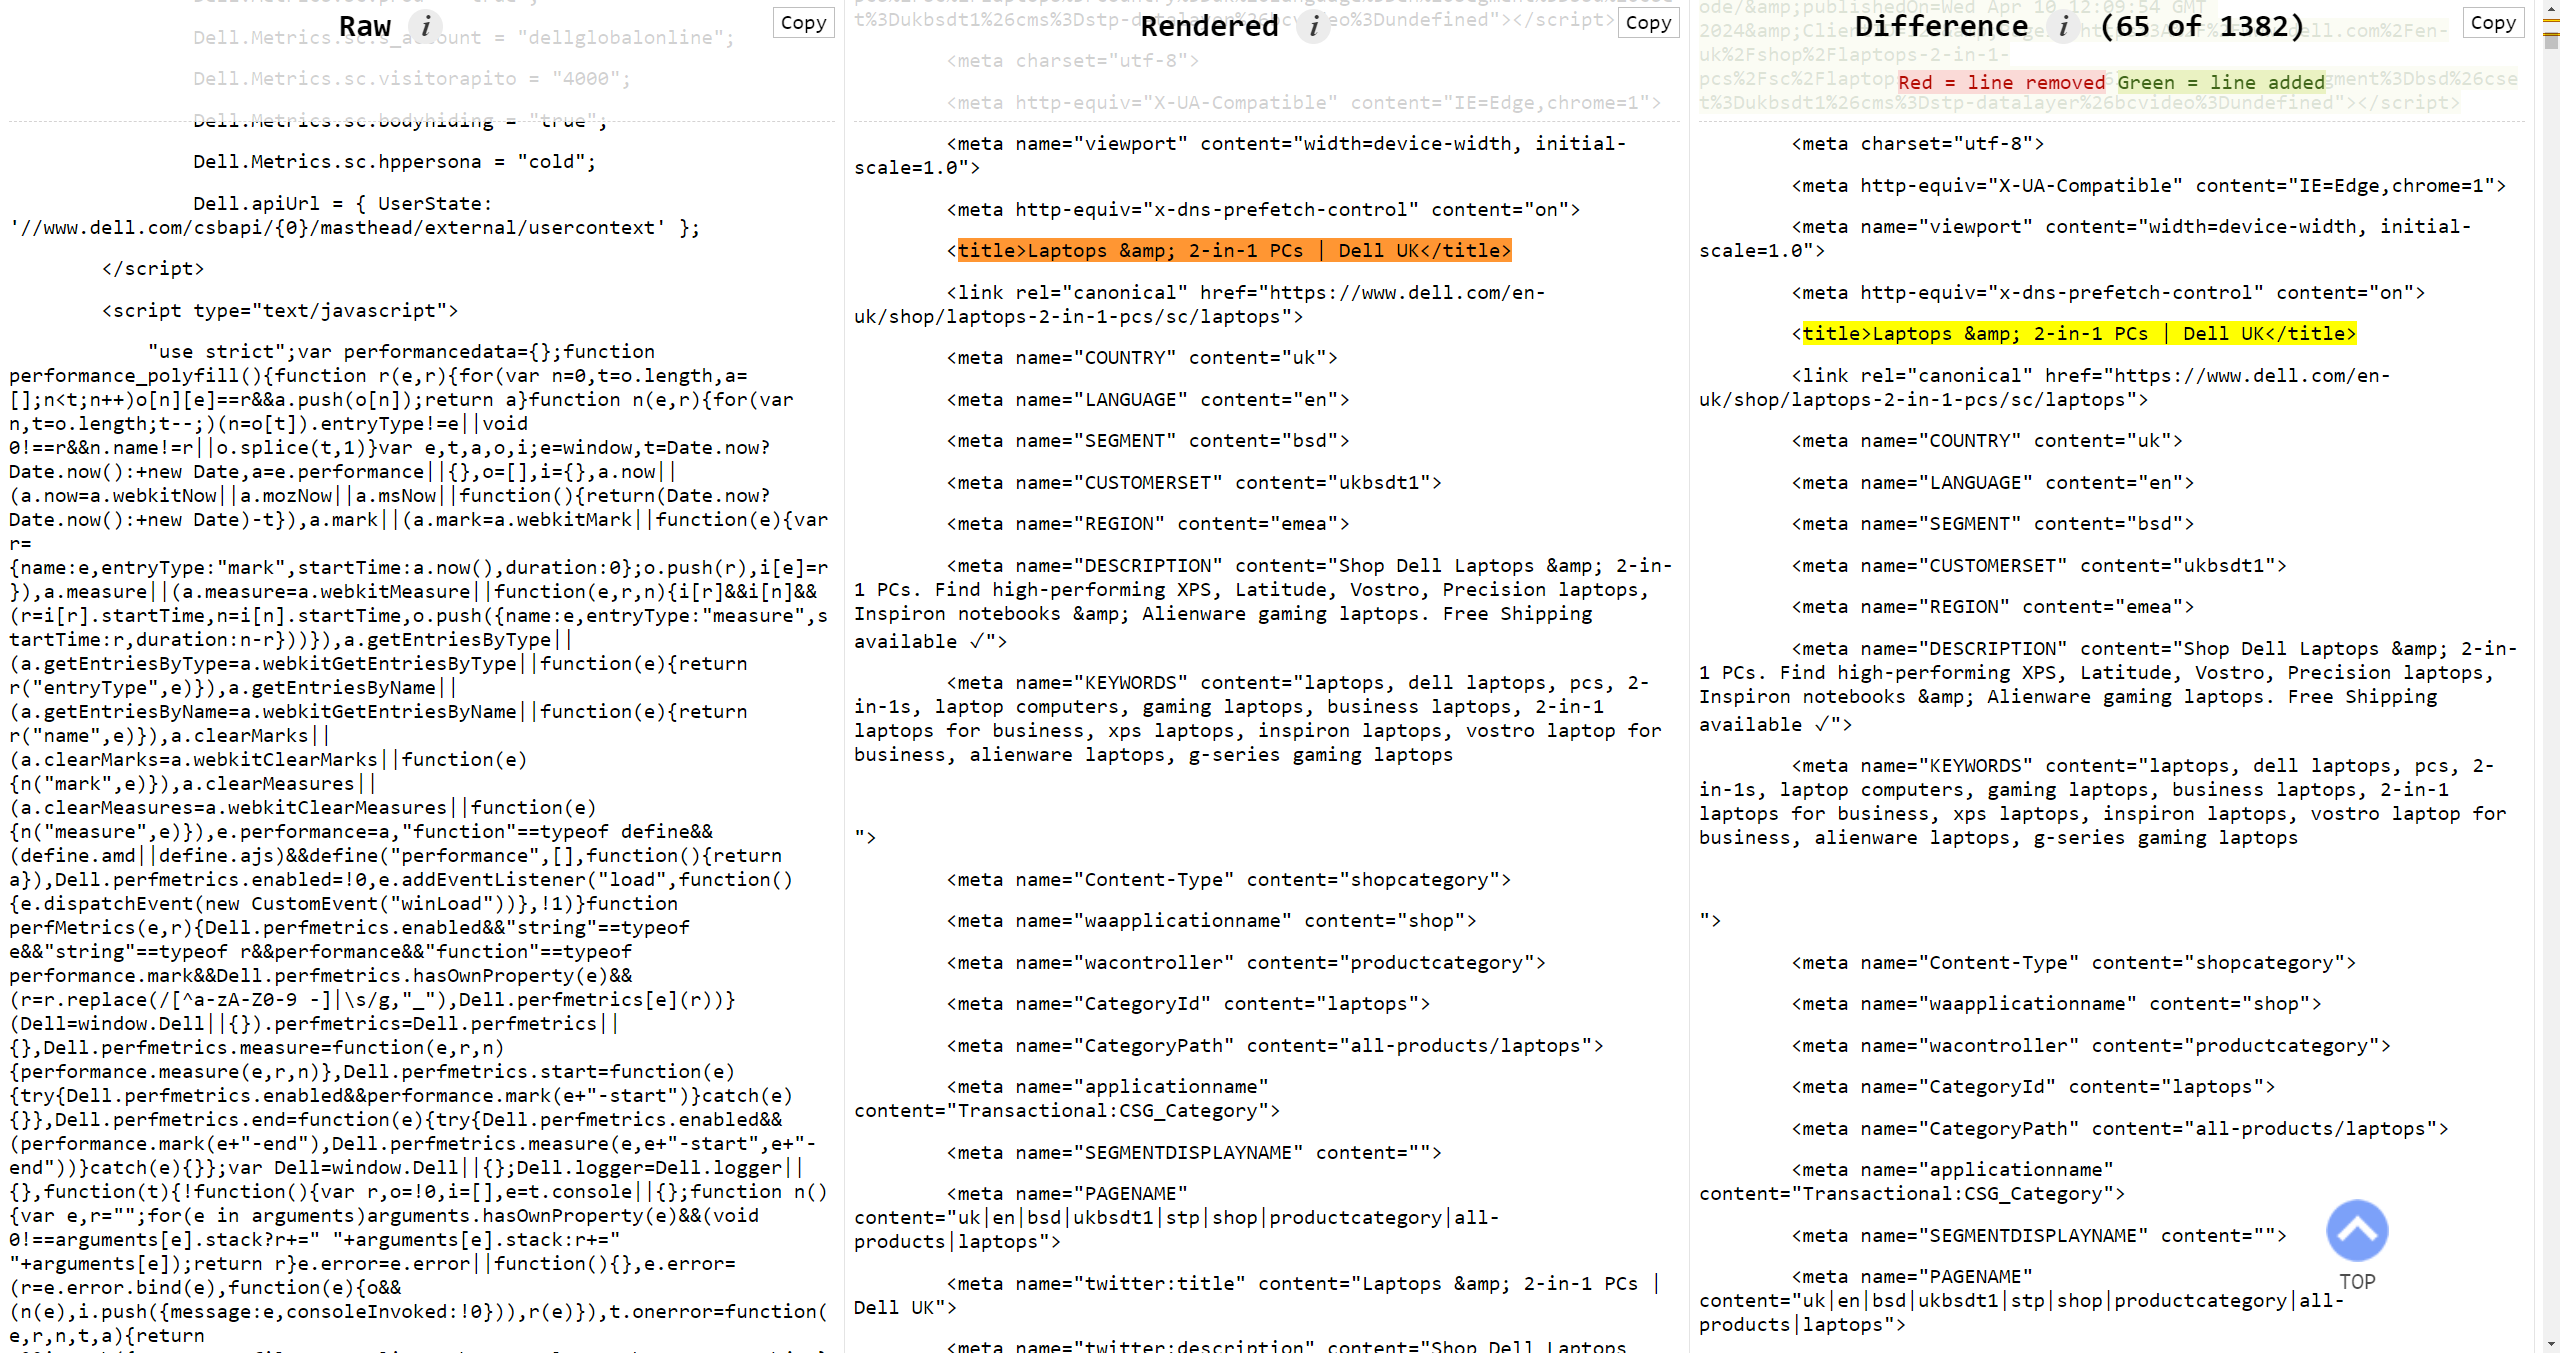
Task: Click meta name="SEGMENT" line in Rendered
Action: coord(1148,440)
